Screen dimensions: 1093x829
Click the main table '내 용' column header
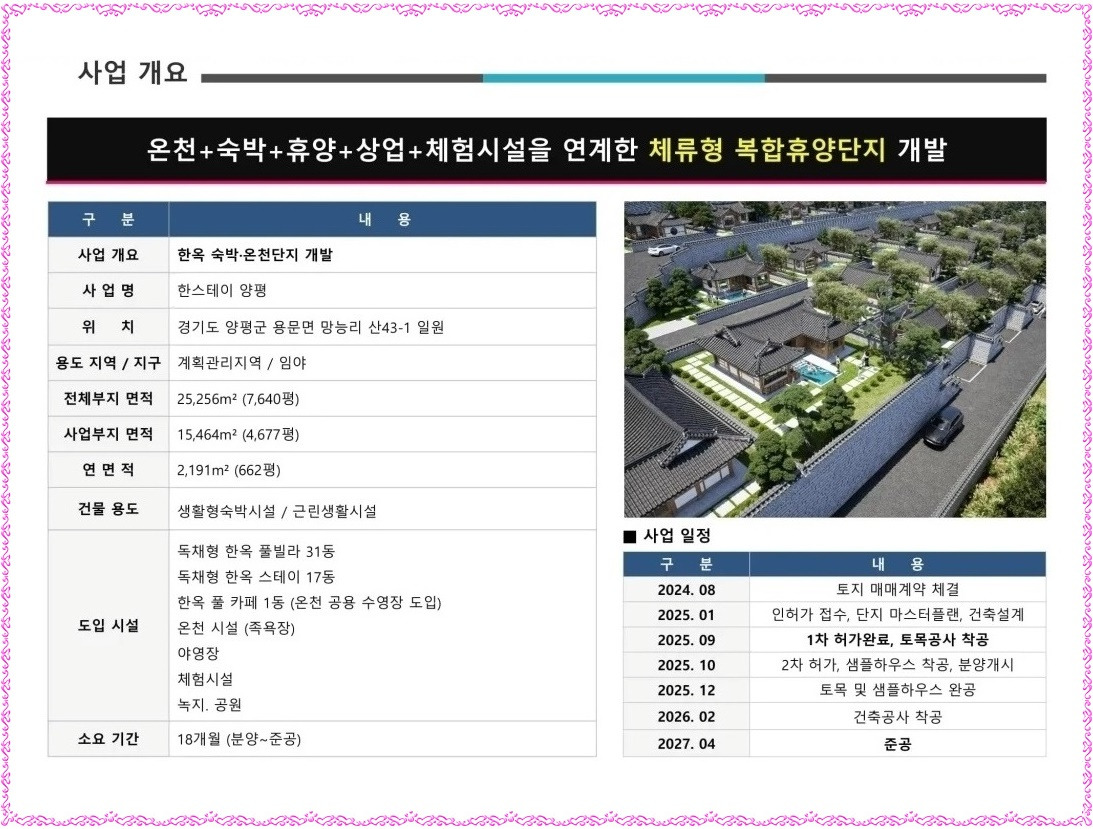384,220
